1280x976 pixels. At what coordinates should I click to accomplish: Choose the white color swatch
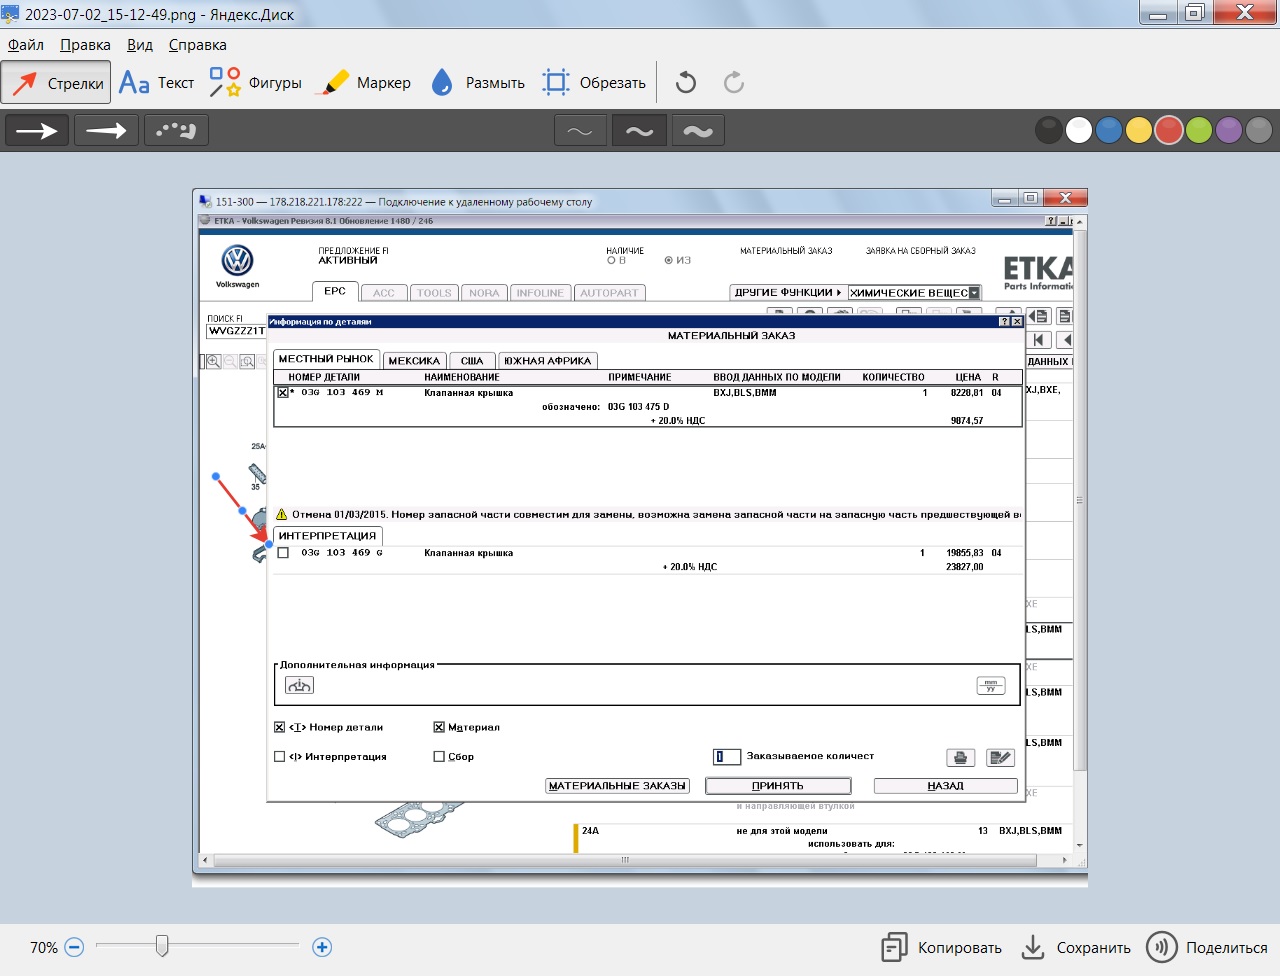(1079, 130)
